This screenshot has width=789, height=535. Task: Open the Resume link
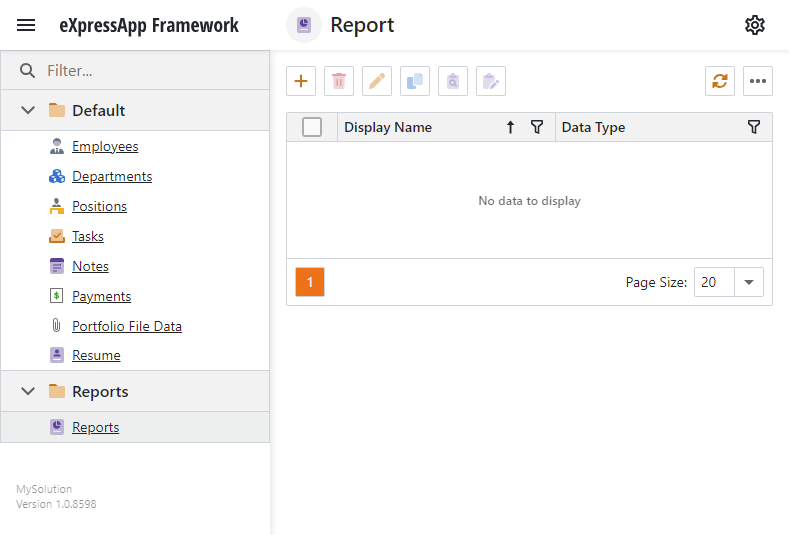point(97,355)
